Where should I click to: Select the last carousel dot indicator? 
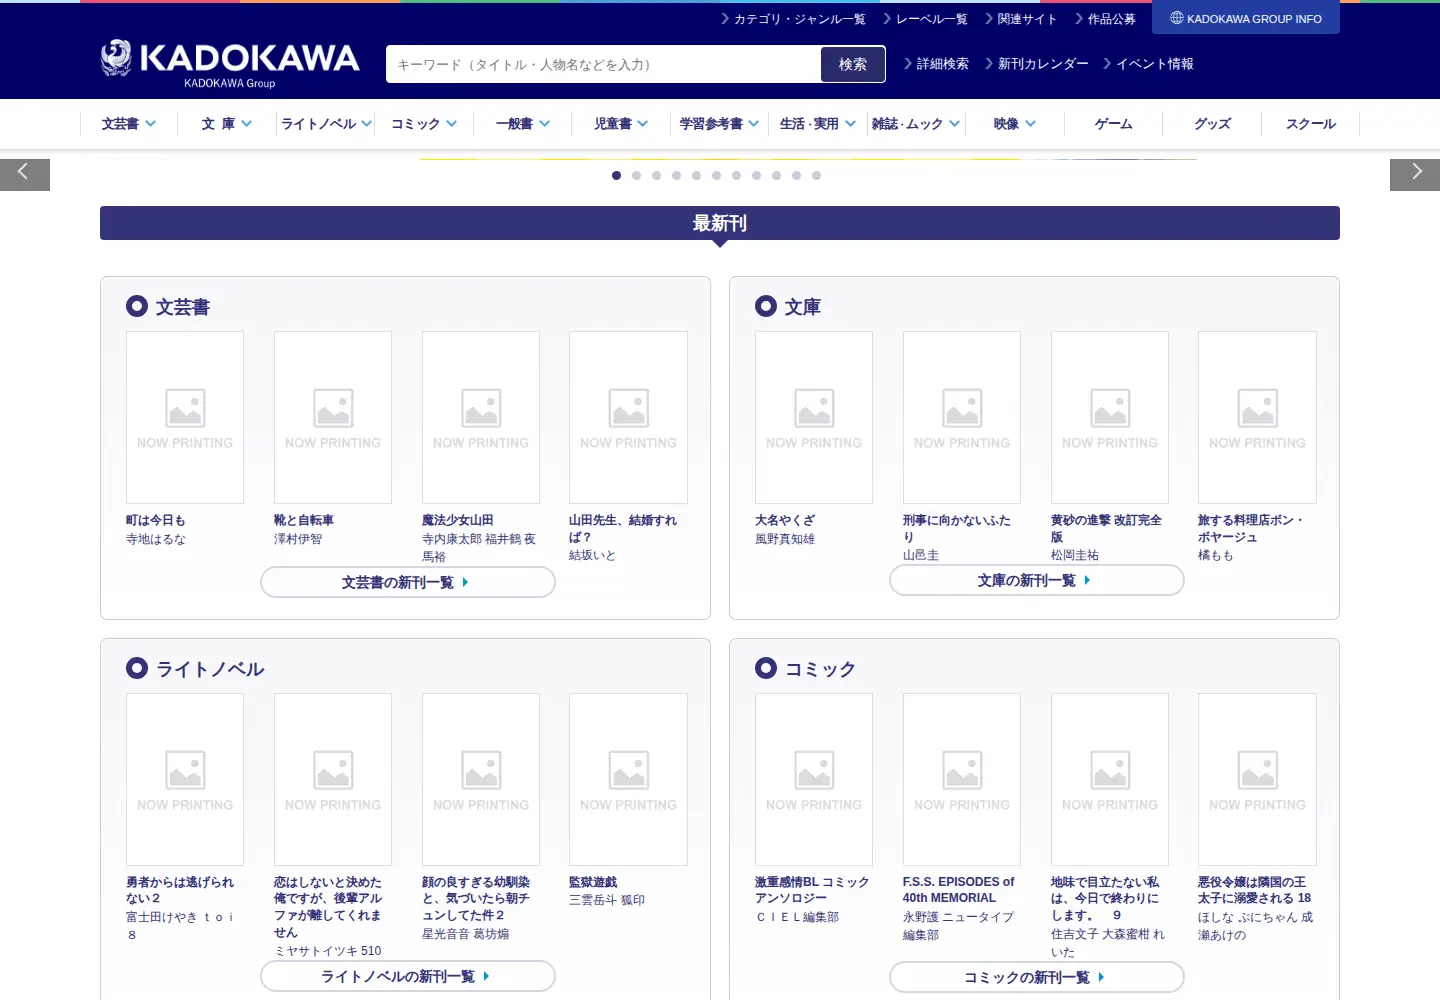[x=816, y=175]
